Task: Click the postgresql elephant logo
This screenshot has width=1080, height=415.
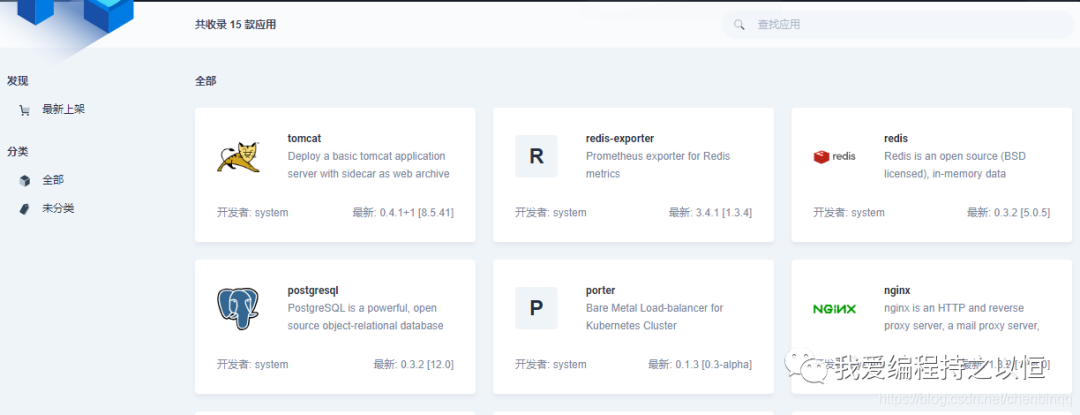Action: pos(238,308)
